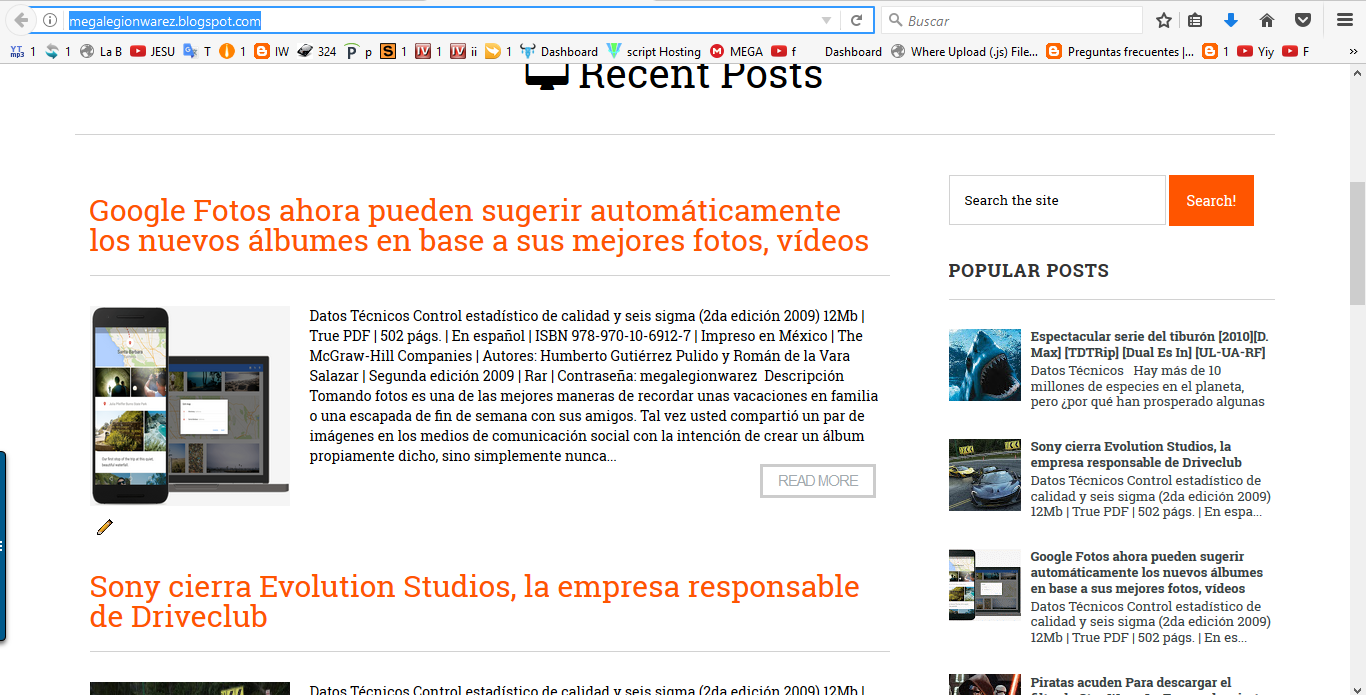The width and height of the screenshot is (1366, 695).
Task: Show bookmarks list icon
Action: click(x=1195, y=20)
